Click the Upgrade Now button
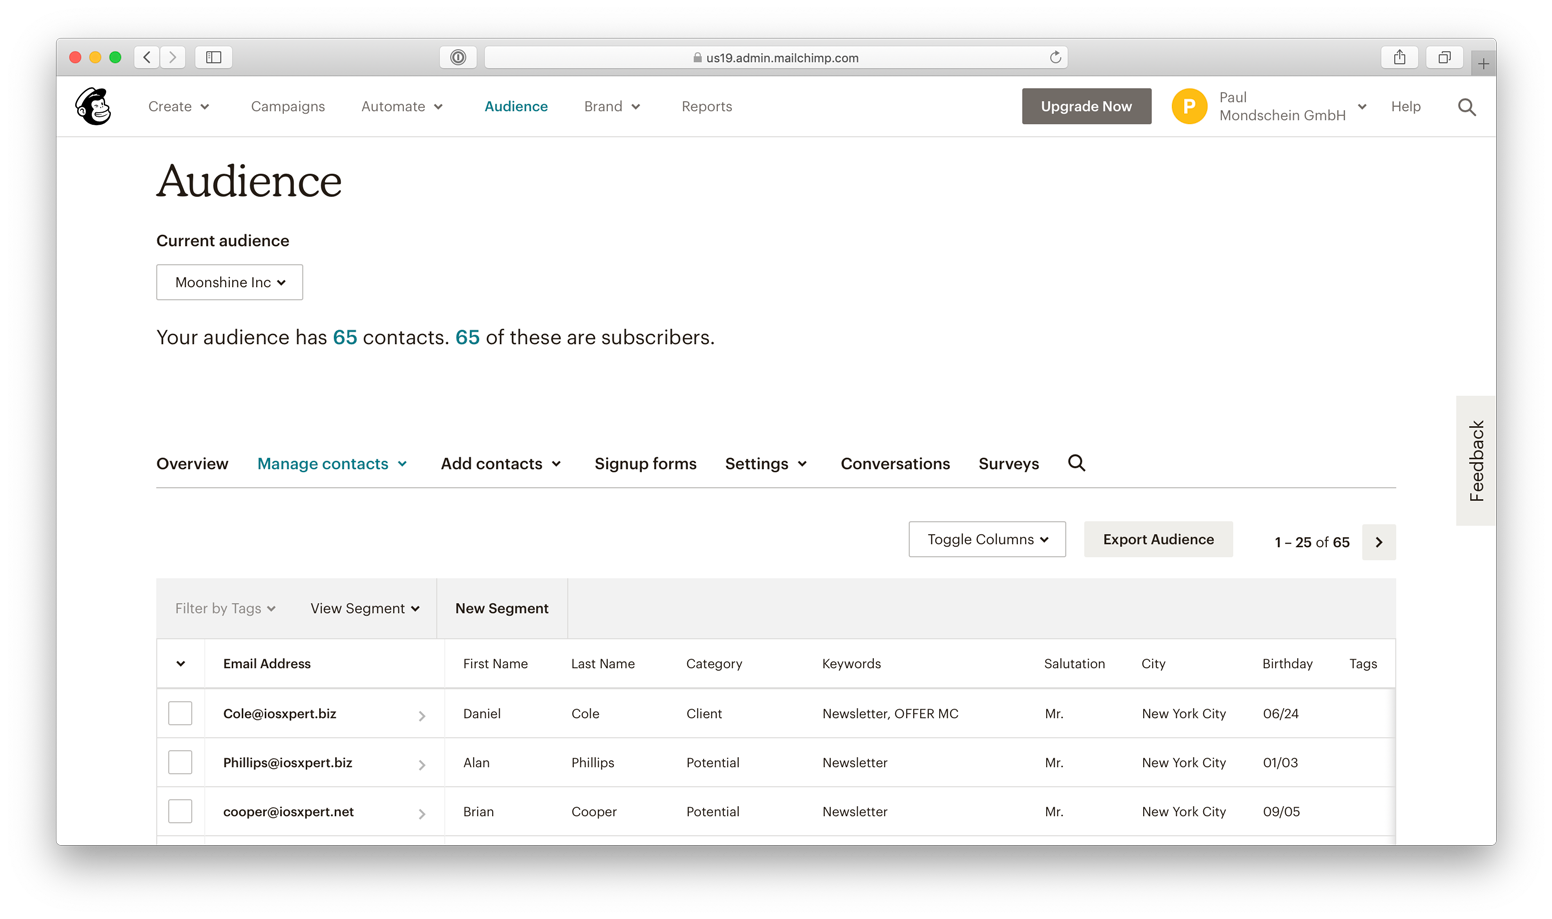The width and height of the screenshot is (1552, 919). [1086, 106]
